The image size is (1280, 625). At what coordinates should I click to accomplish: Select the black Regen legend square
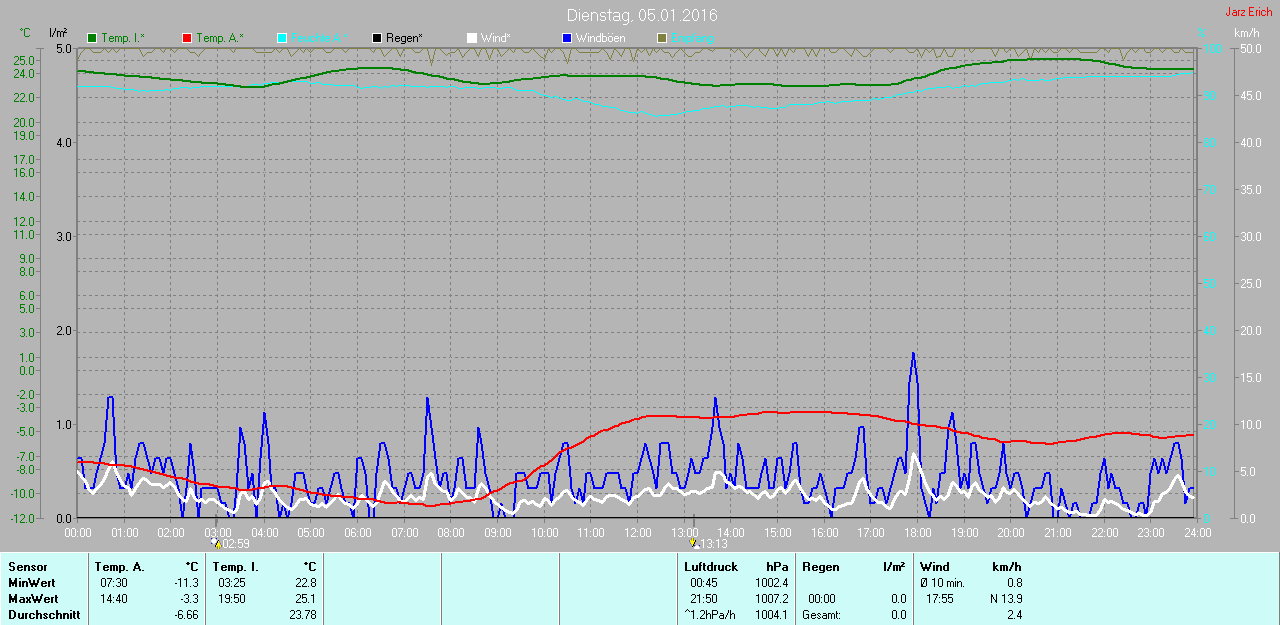point(377,38)
